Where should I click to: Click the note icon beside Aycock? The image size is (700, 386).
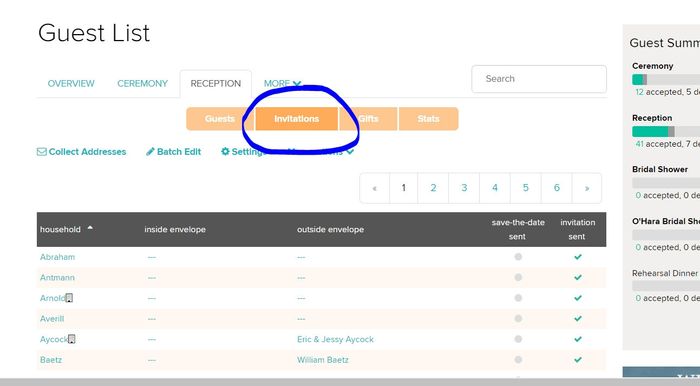coord(71,339)
